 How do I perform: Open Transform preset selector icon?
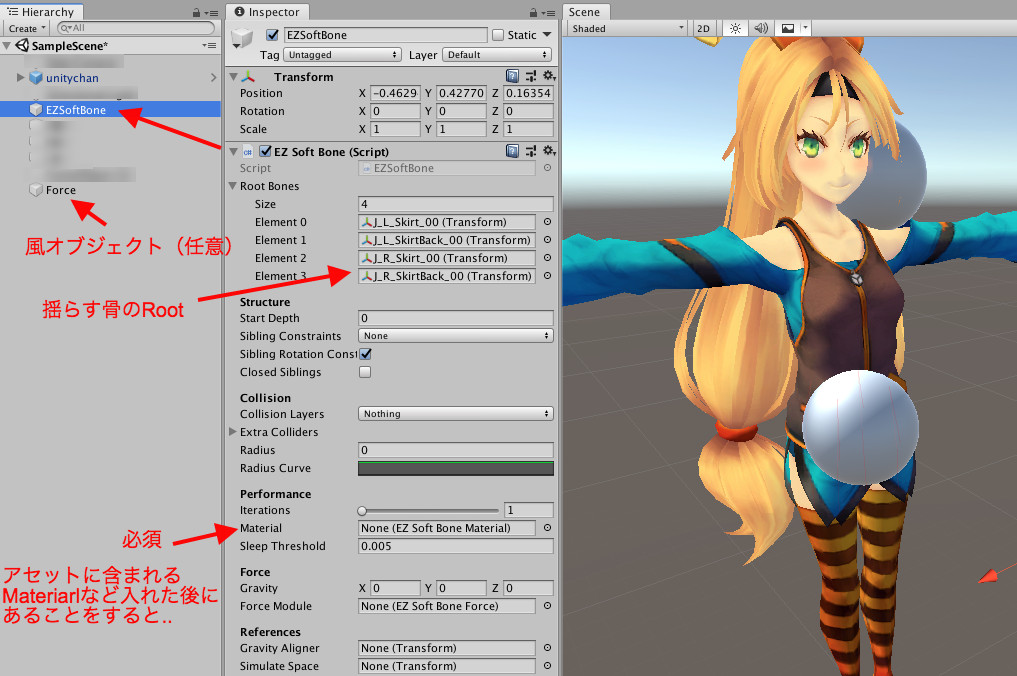[531, 77]
